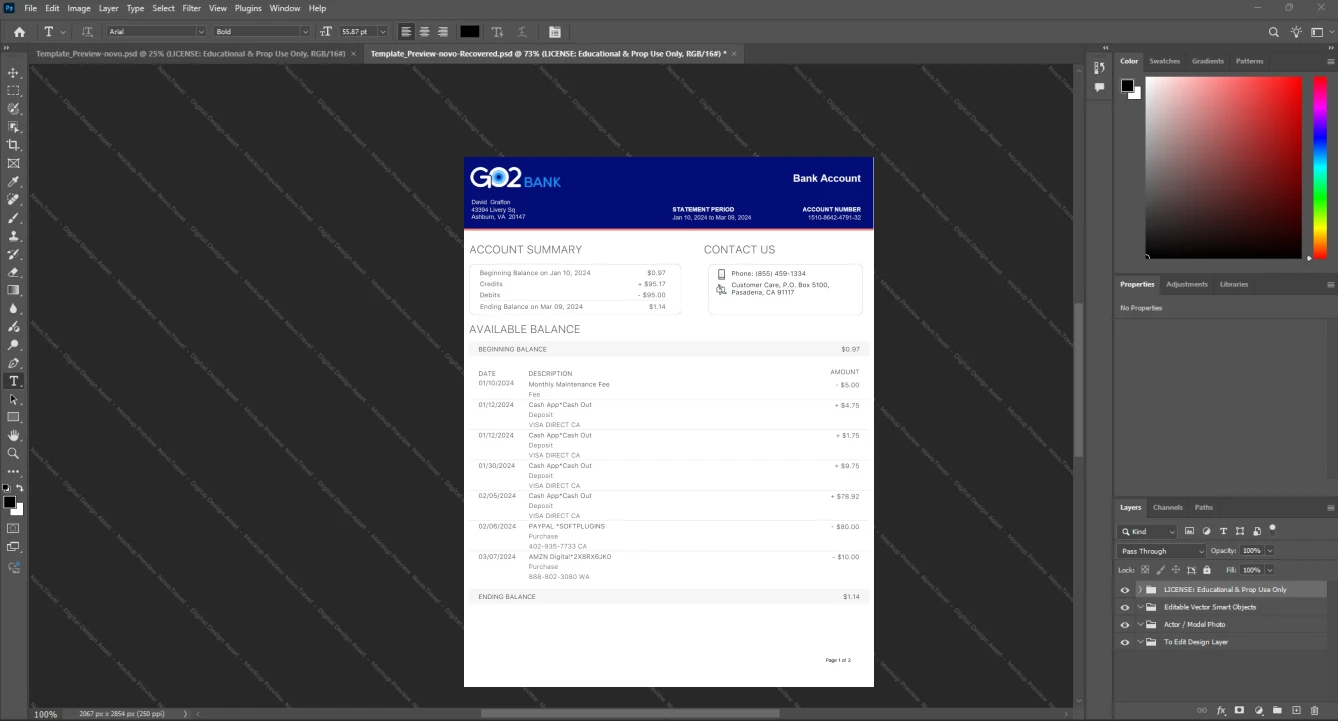Click the Create new layer icon
1338x721 pixels.
click(x=1296, y=710)
